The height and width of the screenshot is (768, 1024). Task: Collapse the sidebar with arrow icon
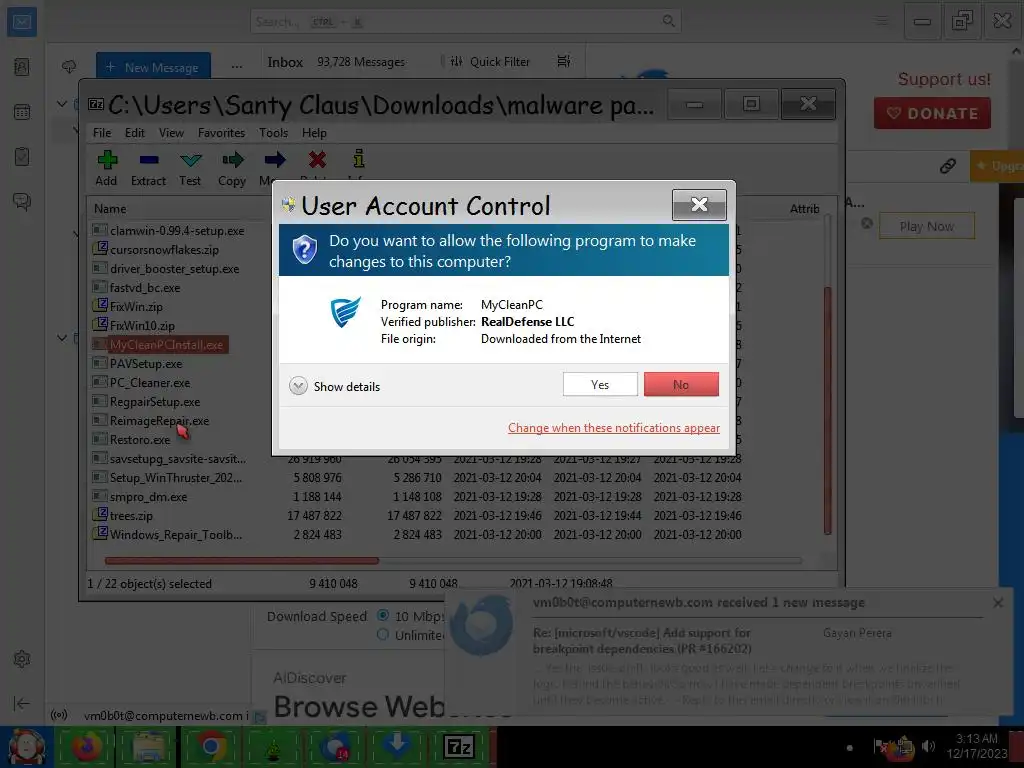coord(22,703)
